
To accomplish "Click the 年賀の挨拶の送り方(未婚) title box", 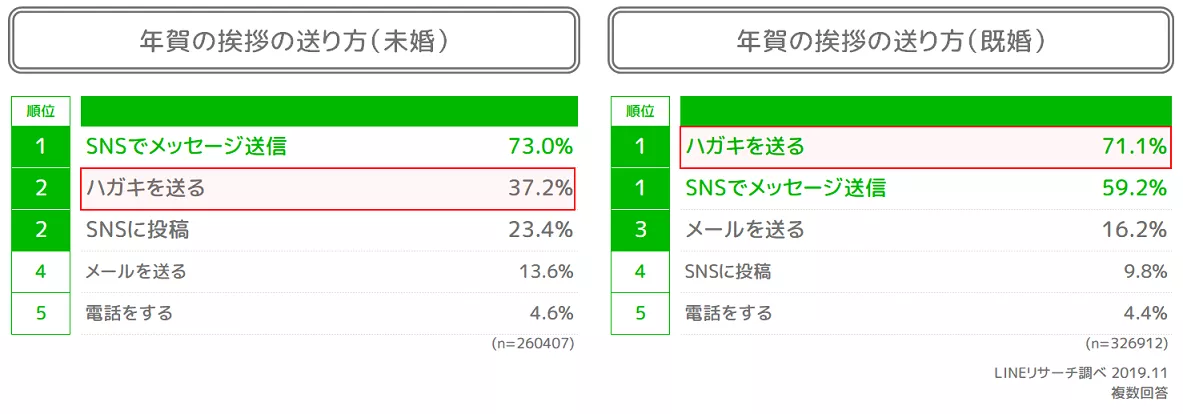I will coord(293,41).
